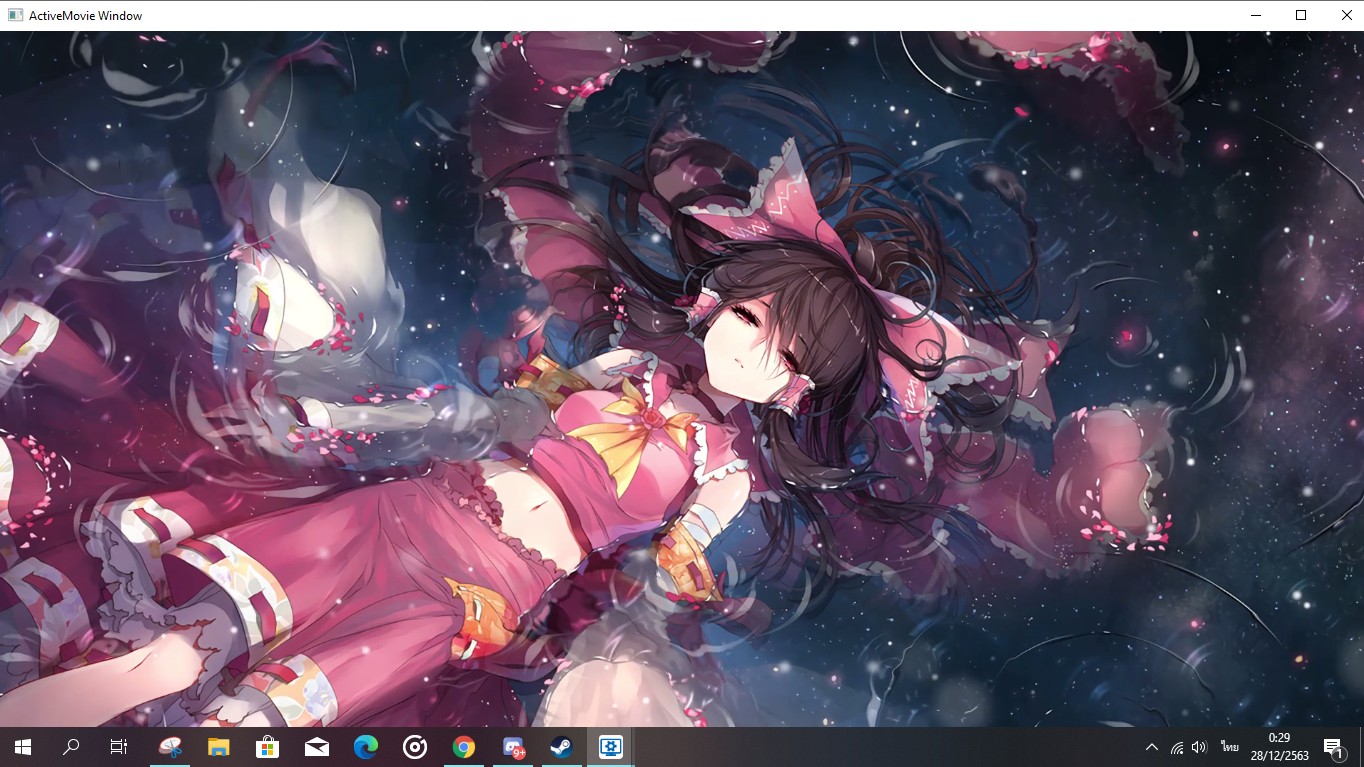Launch Google Chrome from taskbar

click(463, 747)
